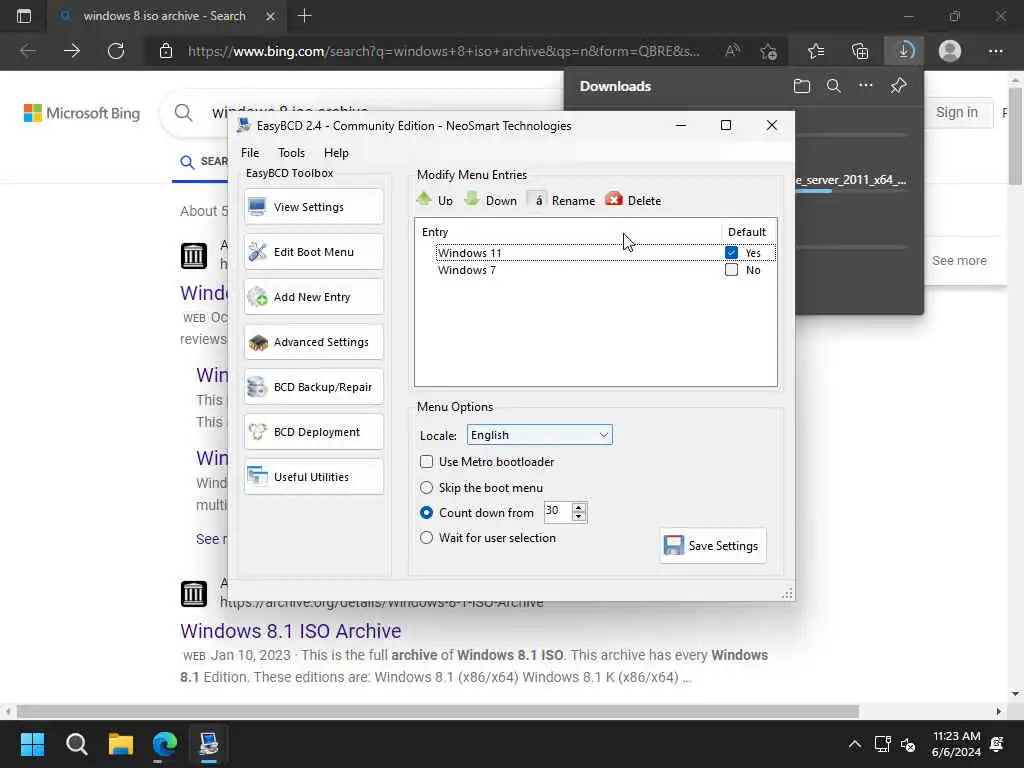This screenshot has height=768, width=1024.
Task: Check default checkbox for Windows 7
Action: tap(731, 270)
